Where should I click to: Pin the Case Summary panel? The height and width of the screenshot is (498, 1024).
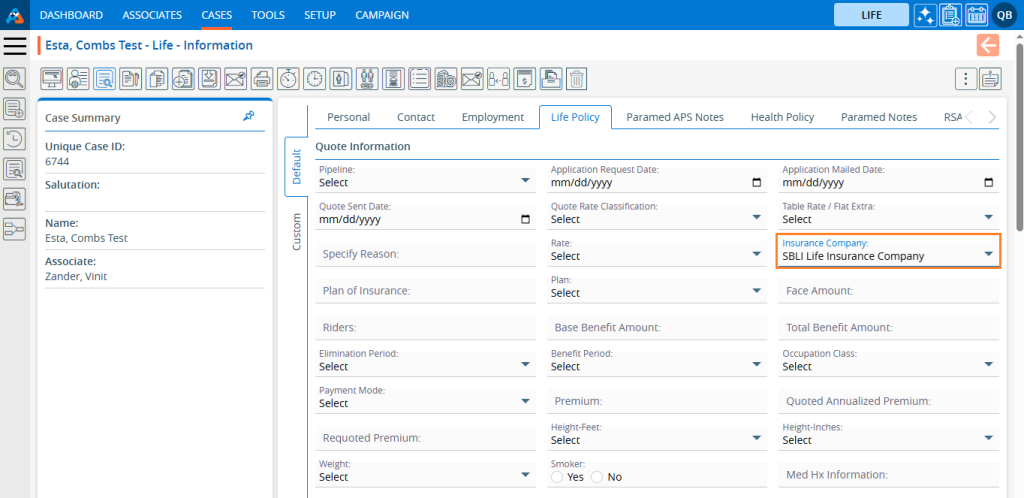tap(249, 117)
